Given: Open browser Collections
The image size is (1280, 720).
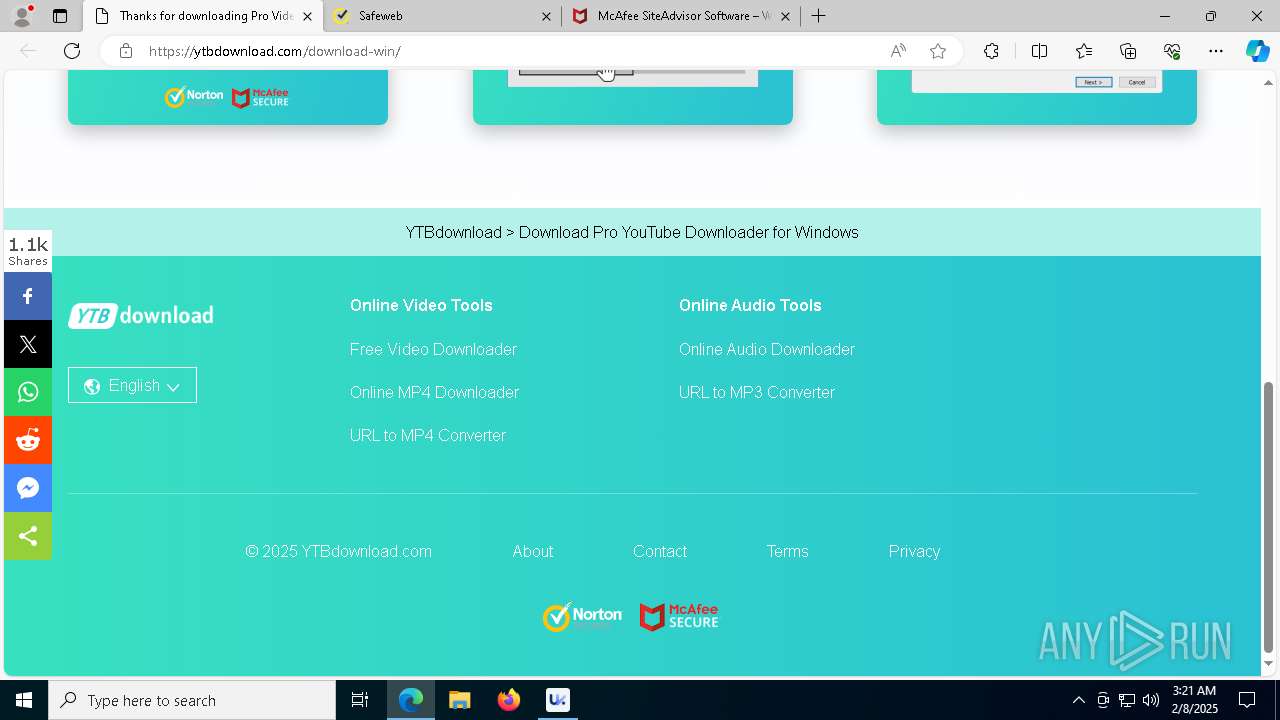Looking at the screenshot, I should [x=1128, y=51].
